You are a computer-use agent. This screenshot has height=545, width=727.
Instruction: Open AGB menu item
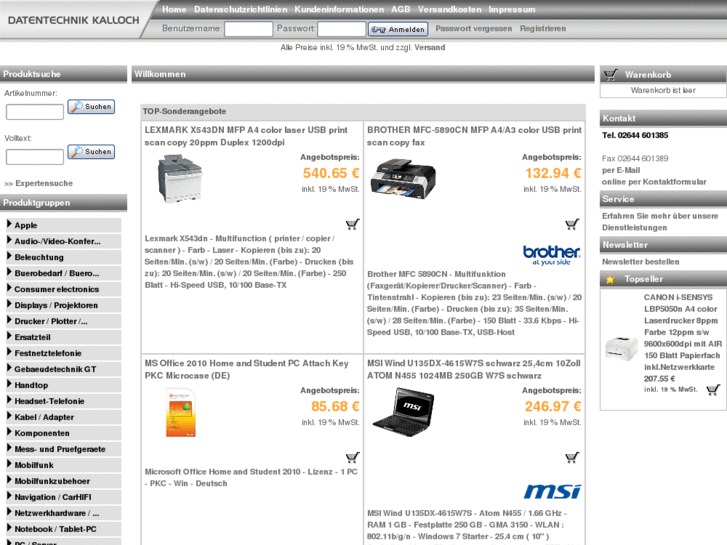[401, 9]
